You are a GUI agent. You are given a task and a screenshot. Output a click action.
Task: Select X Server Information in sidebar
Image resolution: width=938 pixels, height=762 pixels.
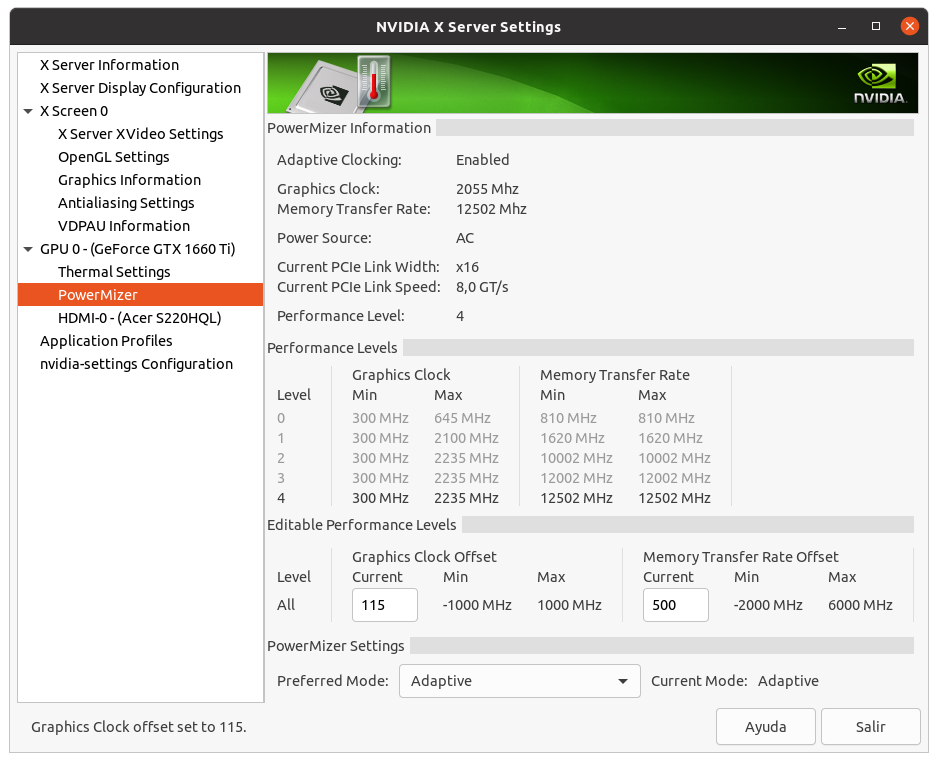click(x=109, y=65)
